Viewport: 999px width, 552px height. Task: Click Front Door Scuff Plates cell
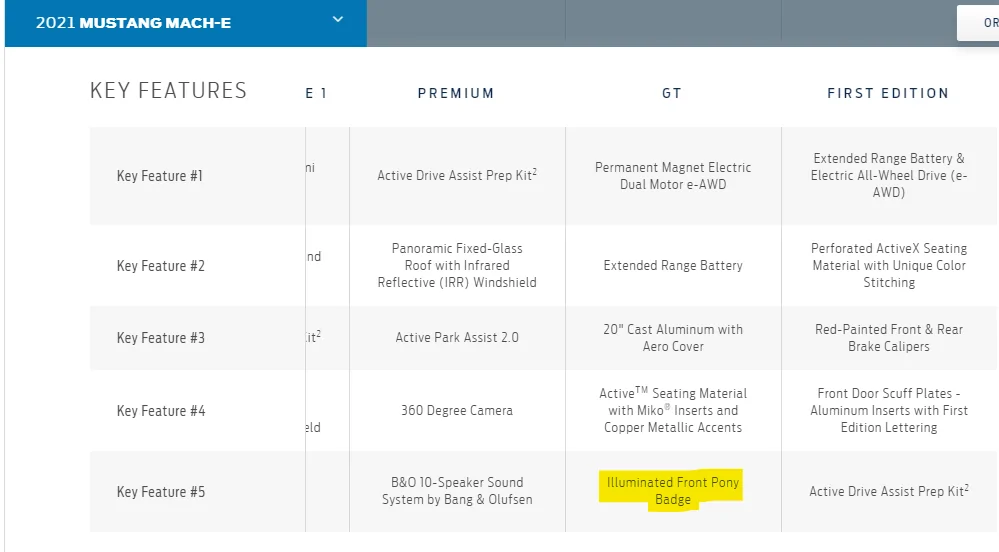[x=889, y=410]
